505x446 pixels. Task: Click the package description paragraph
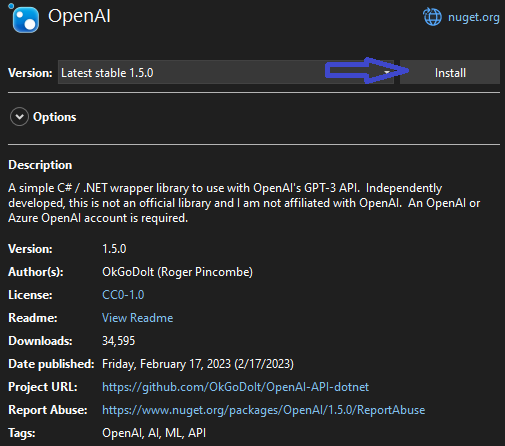[x=244, y=203]
